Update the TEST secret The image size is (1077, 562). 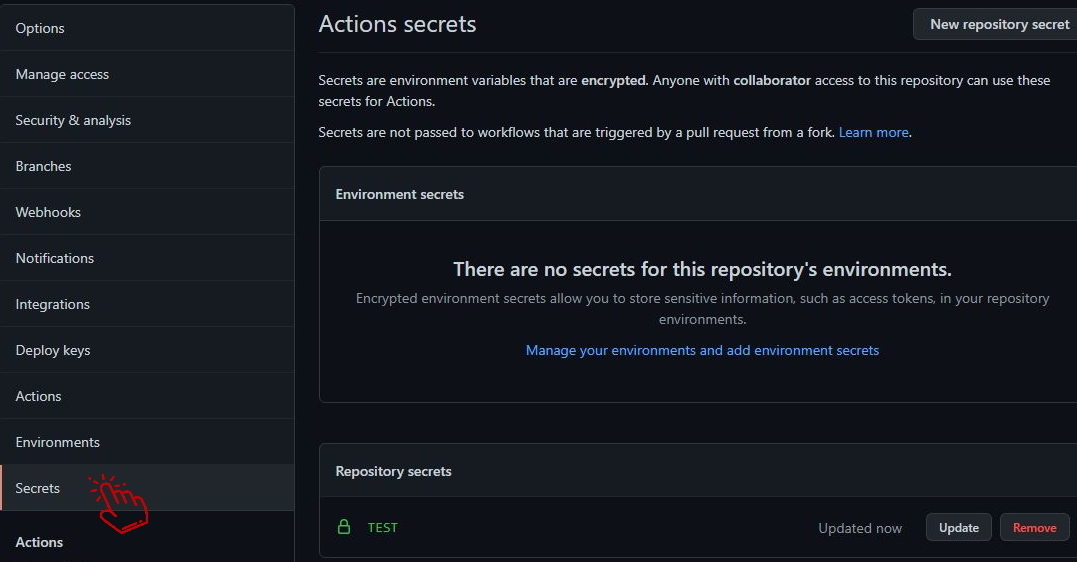[x=958, y=527]
